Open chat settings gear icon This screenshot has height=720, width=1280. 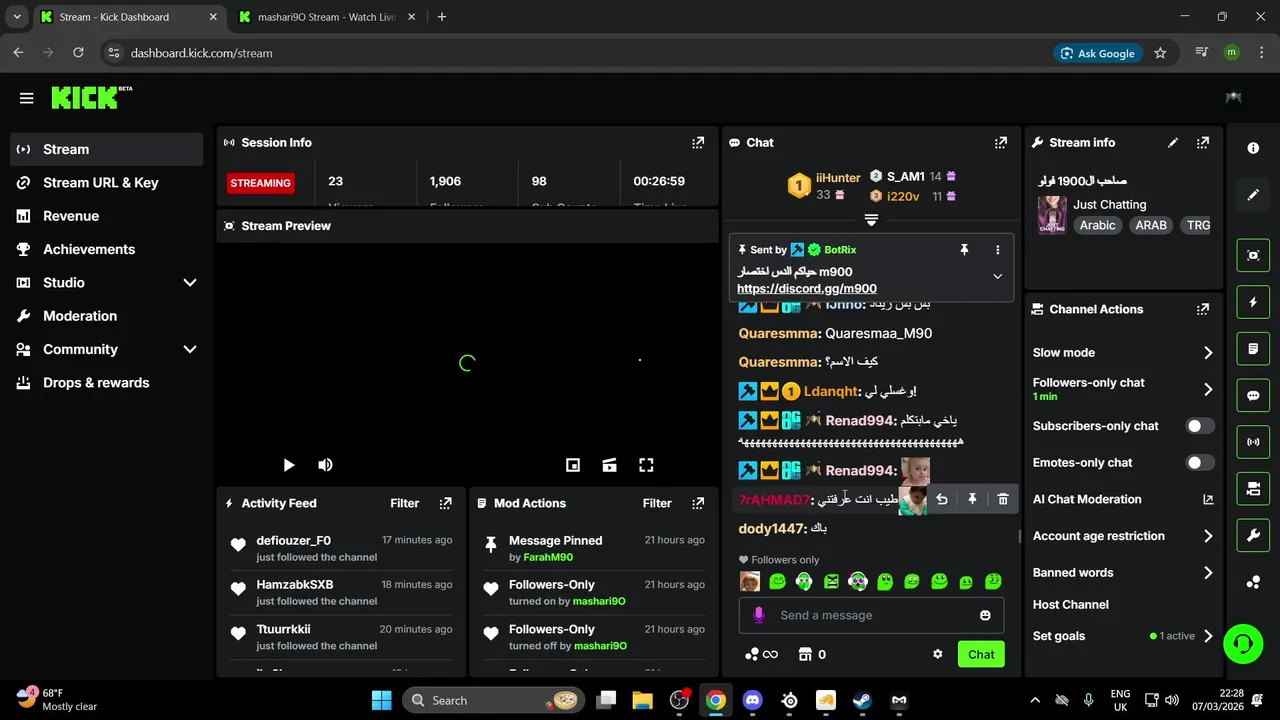pyautogui.click(x=938, y=654)
